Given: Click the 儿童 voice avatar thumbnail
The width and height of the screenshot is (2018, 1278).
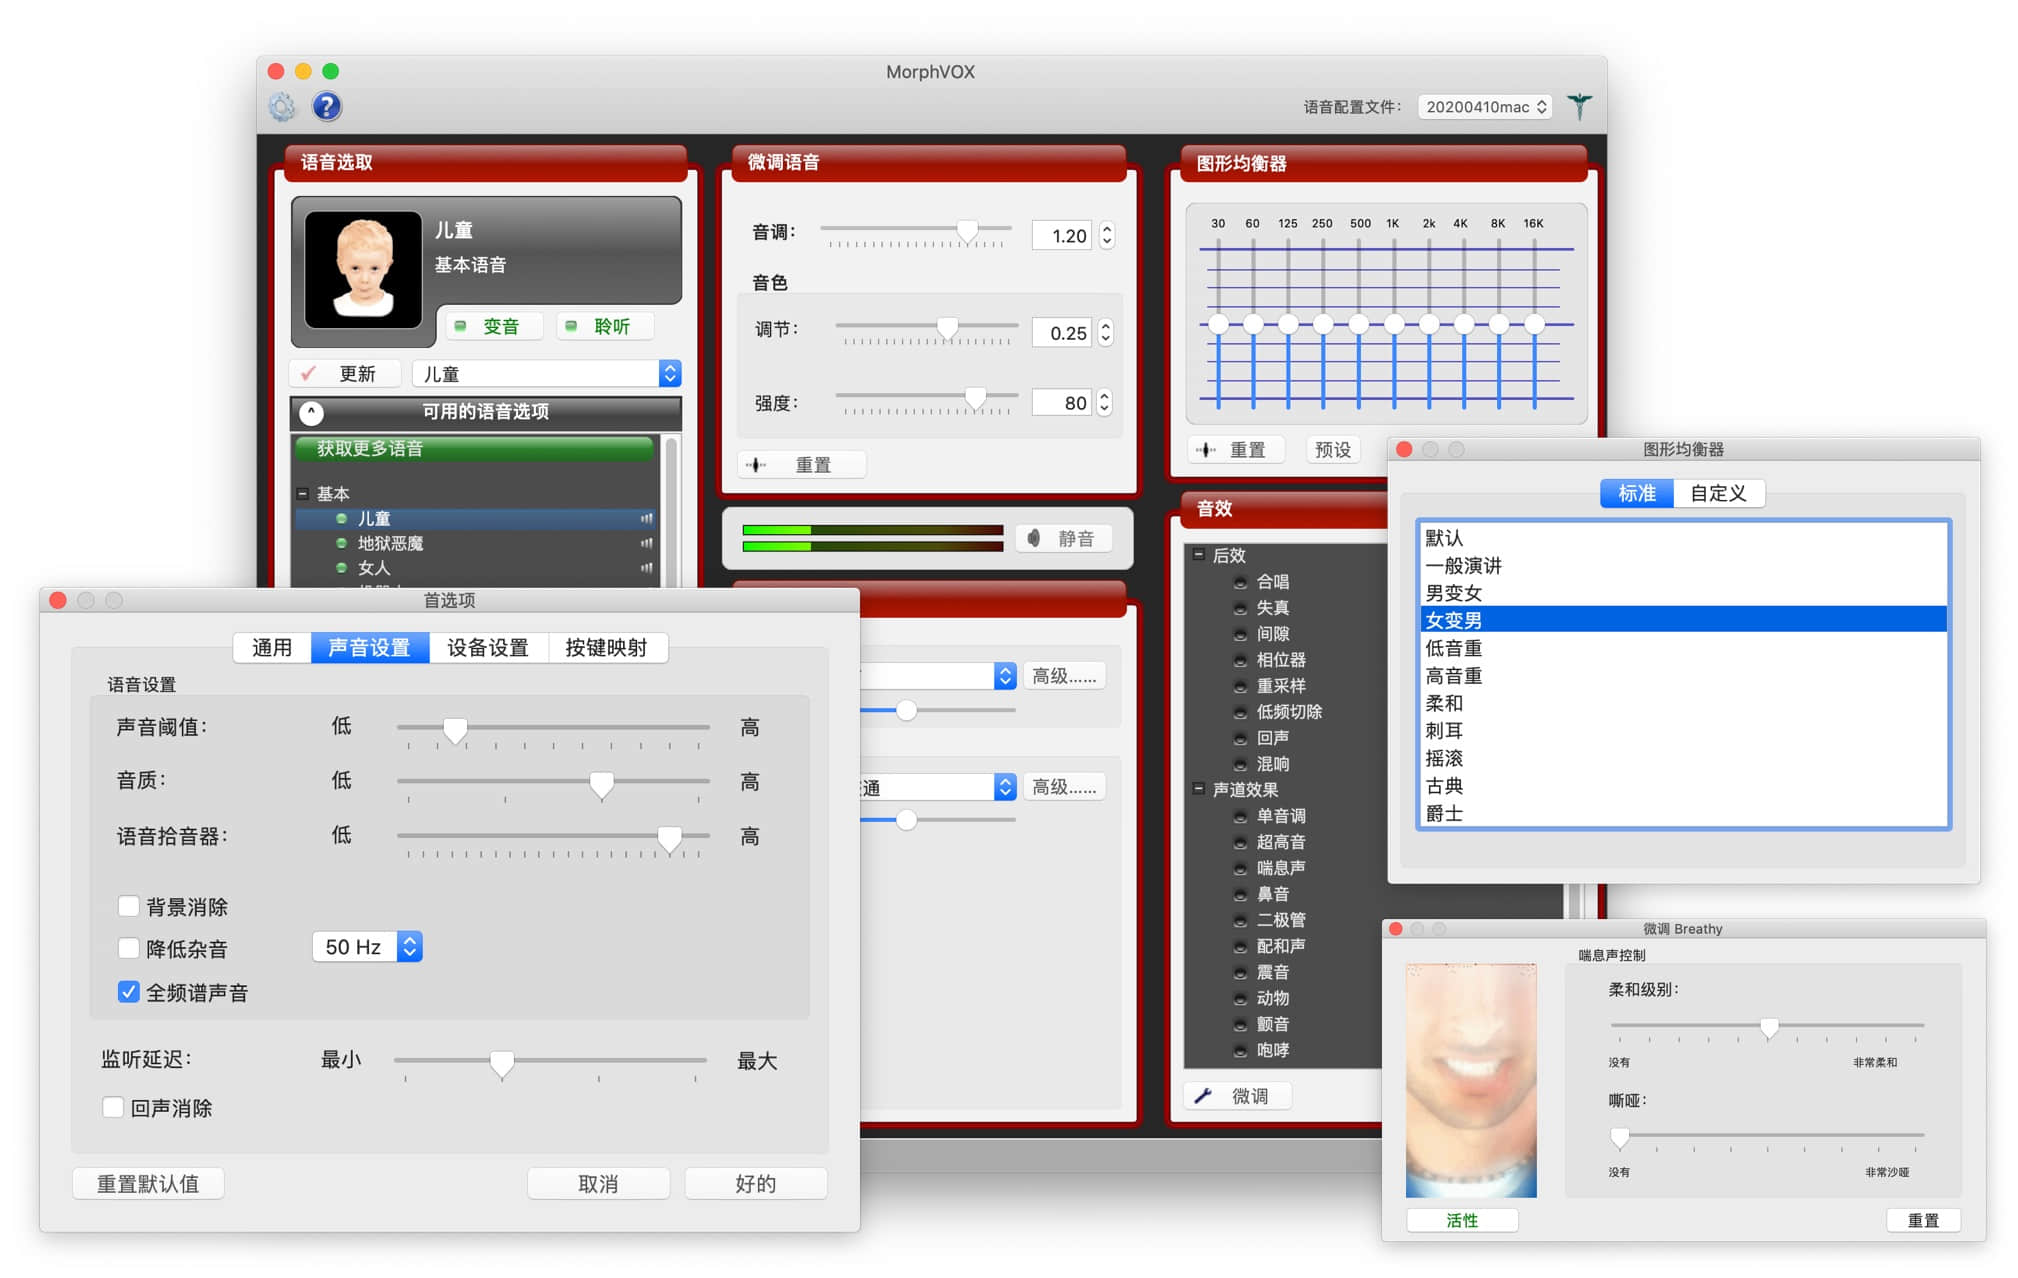Looking at the screenshot, I should coord(363,269).
